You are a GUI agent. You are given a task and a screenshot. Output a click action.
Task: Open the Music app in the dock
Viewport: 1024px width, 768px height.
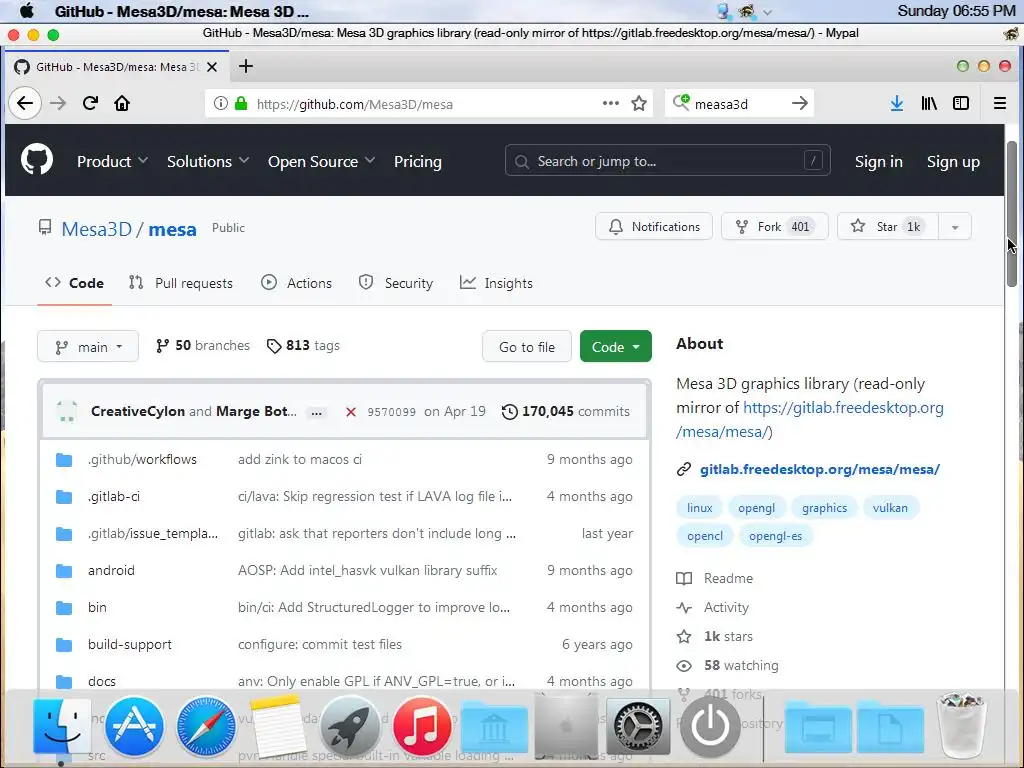click(422, 726)
